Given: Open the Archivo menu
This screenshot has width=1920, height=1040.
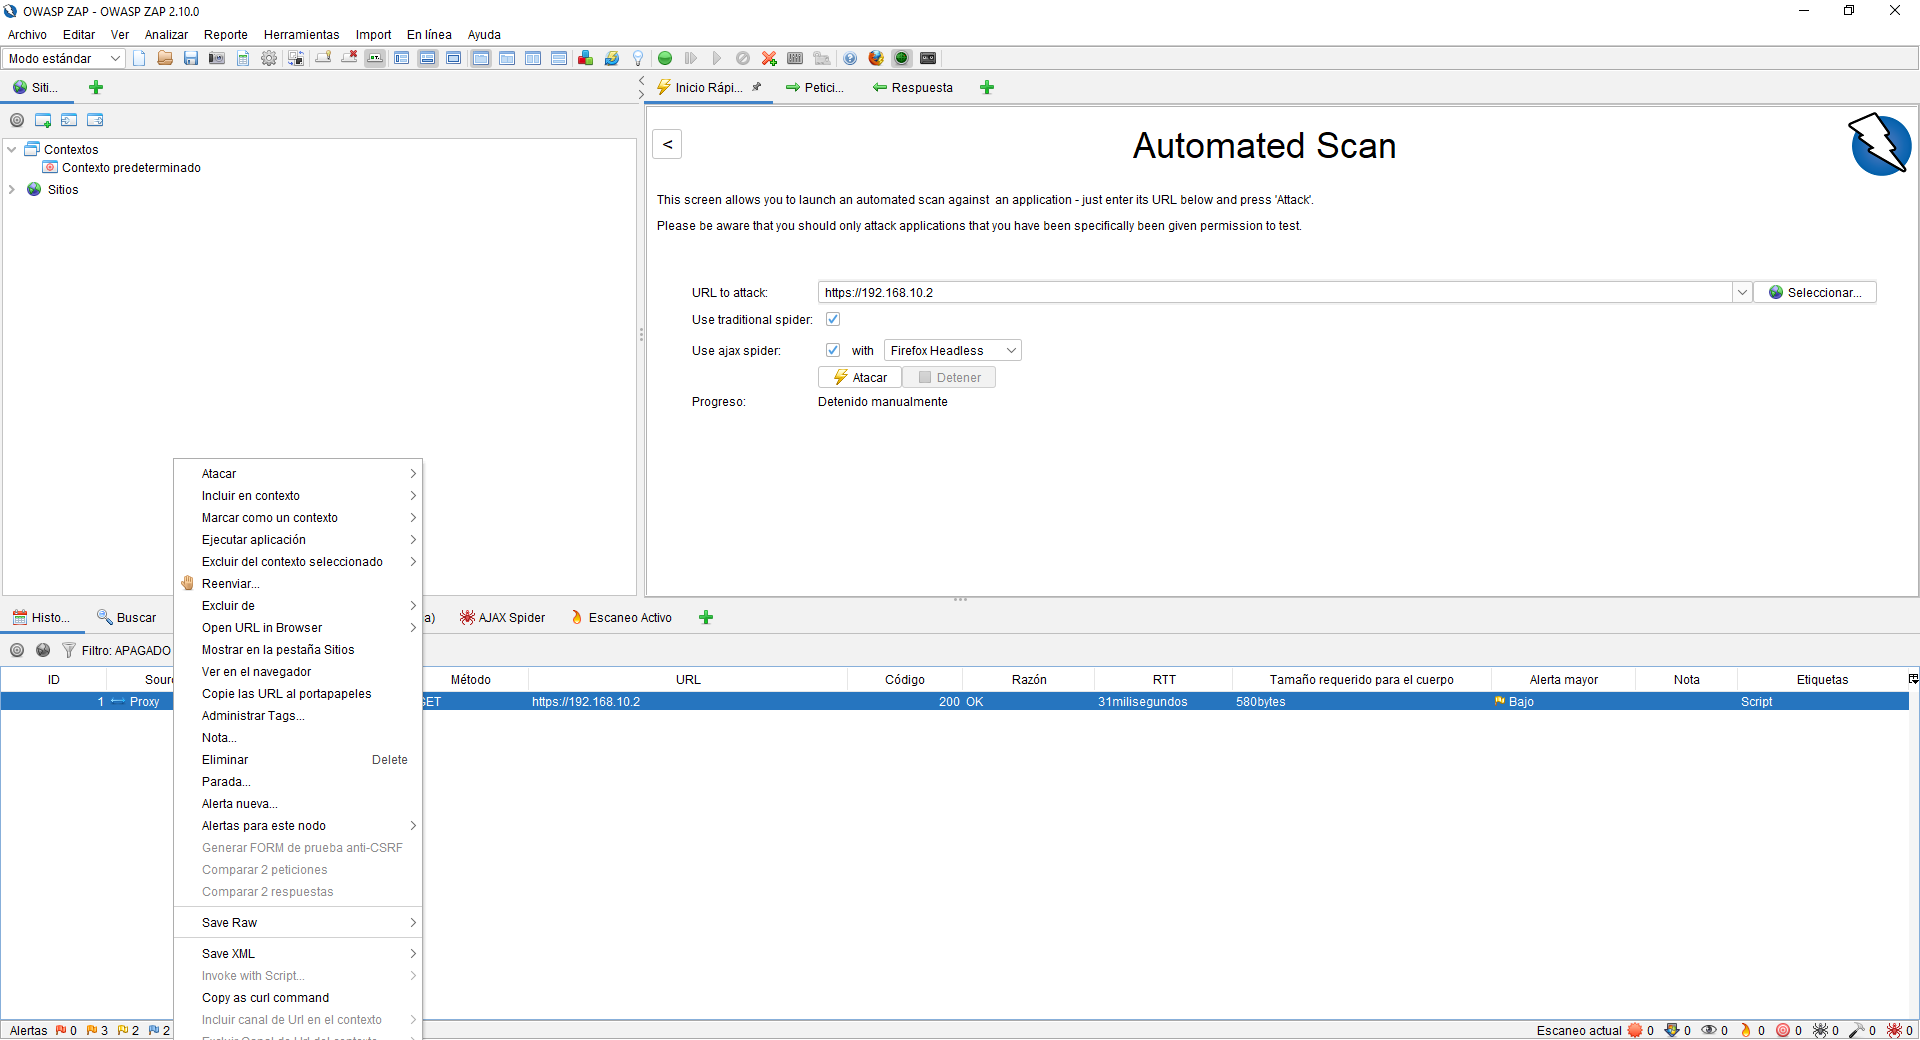Looking at the screenshot, I should click(x=27, y=34).
